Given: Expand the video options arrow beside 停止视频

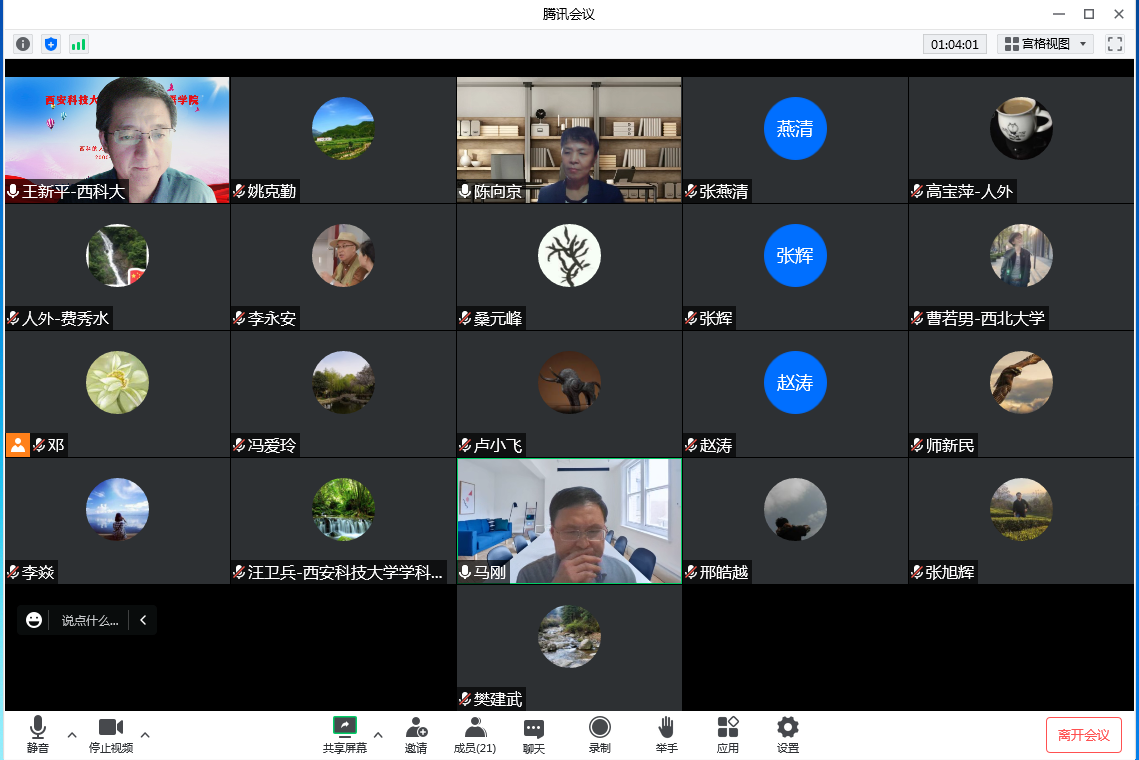Looking at the screenshot, I should 145,735.
